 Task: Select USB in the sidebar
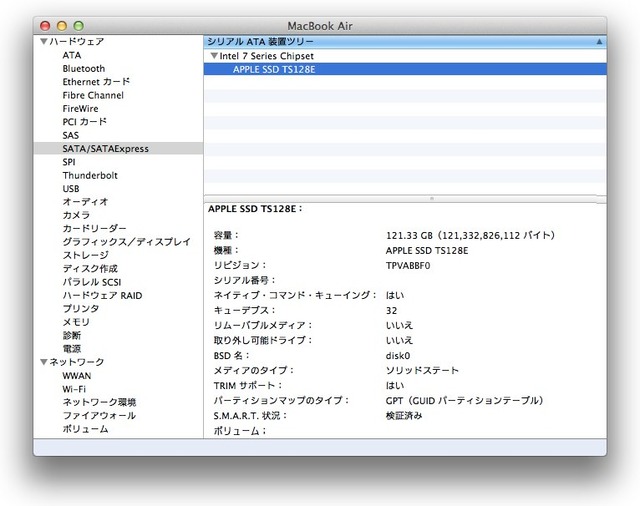click(x=71, y=189)
